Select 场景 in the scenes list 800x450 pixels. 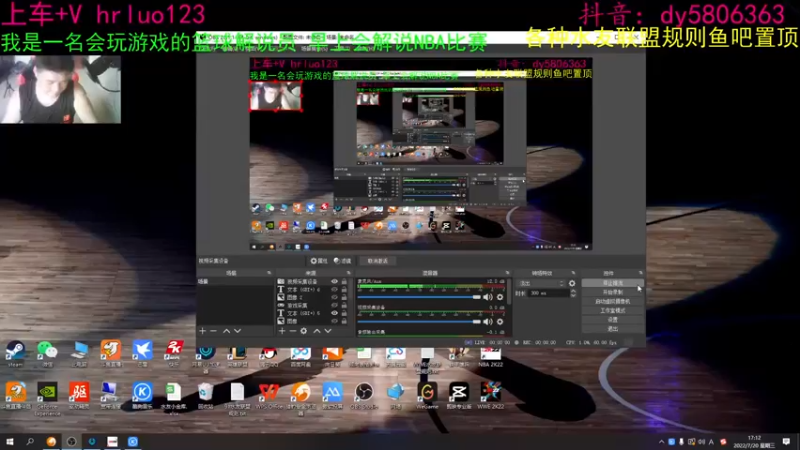coord(235,282)
